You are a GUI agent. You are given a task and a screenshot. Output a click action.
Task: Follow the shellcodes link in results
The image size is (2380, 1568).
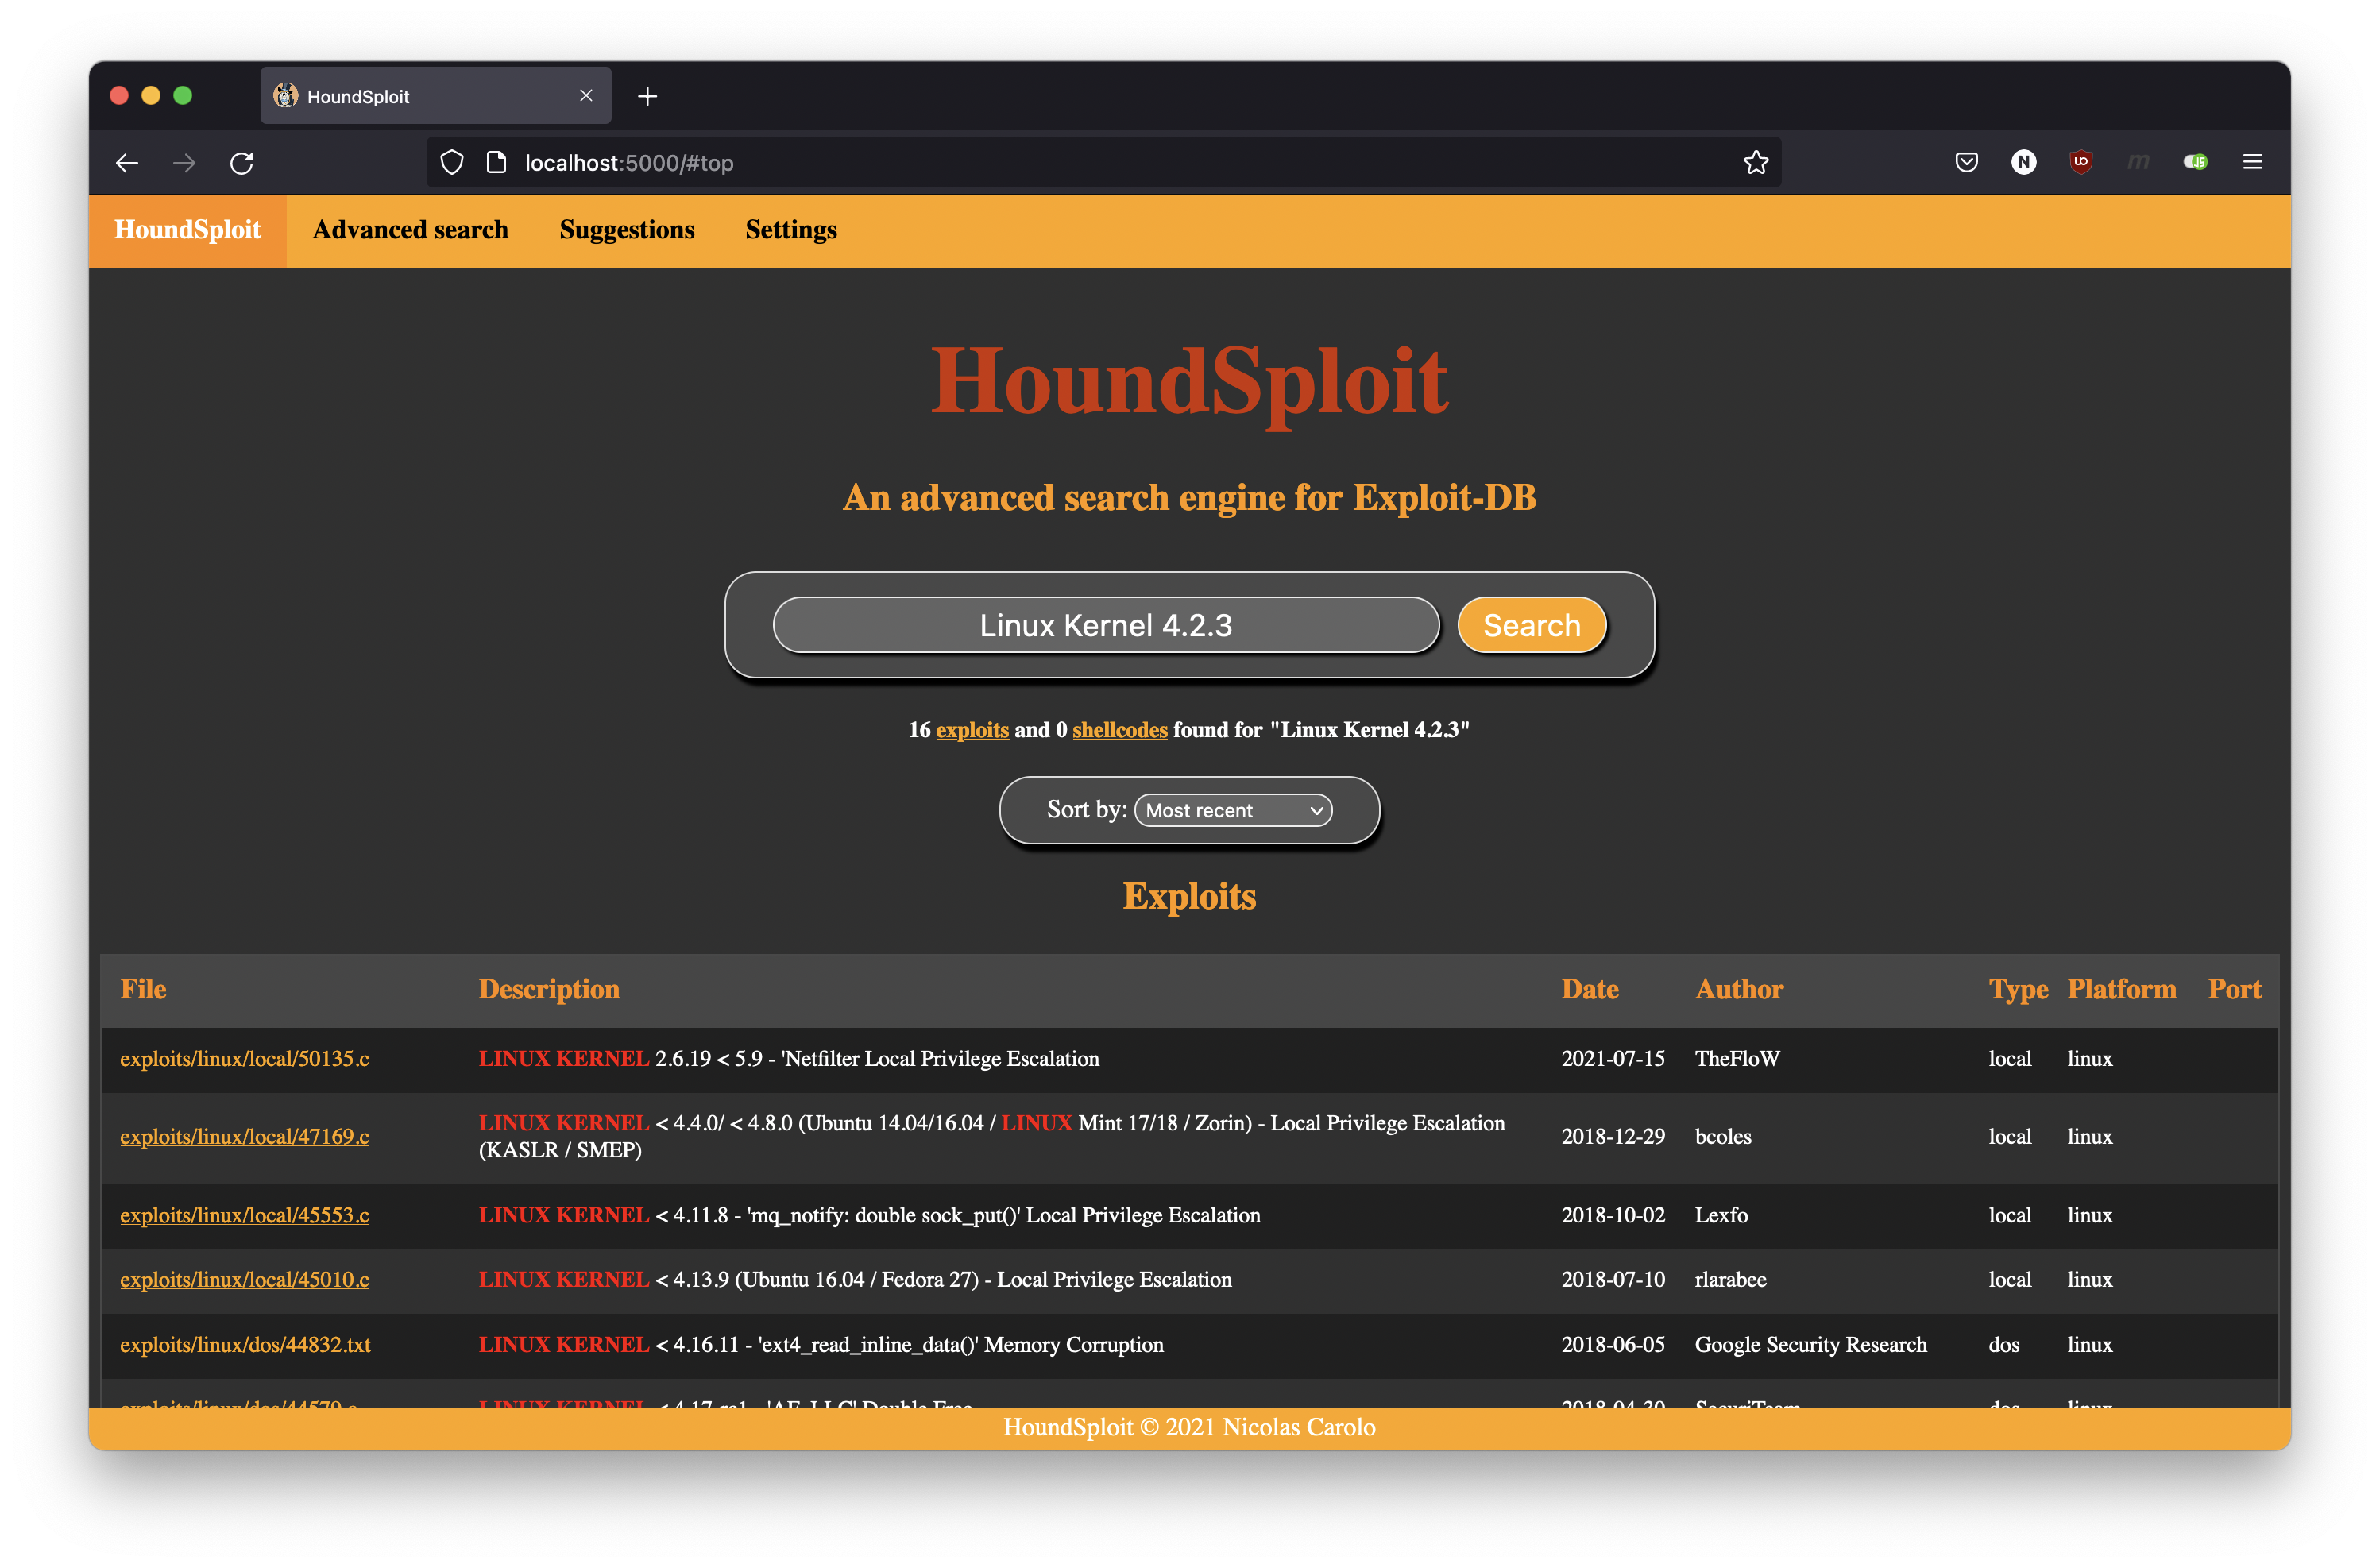pos(1119,730)
